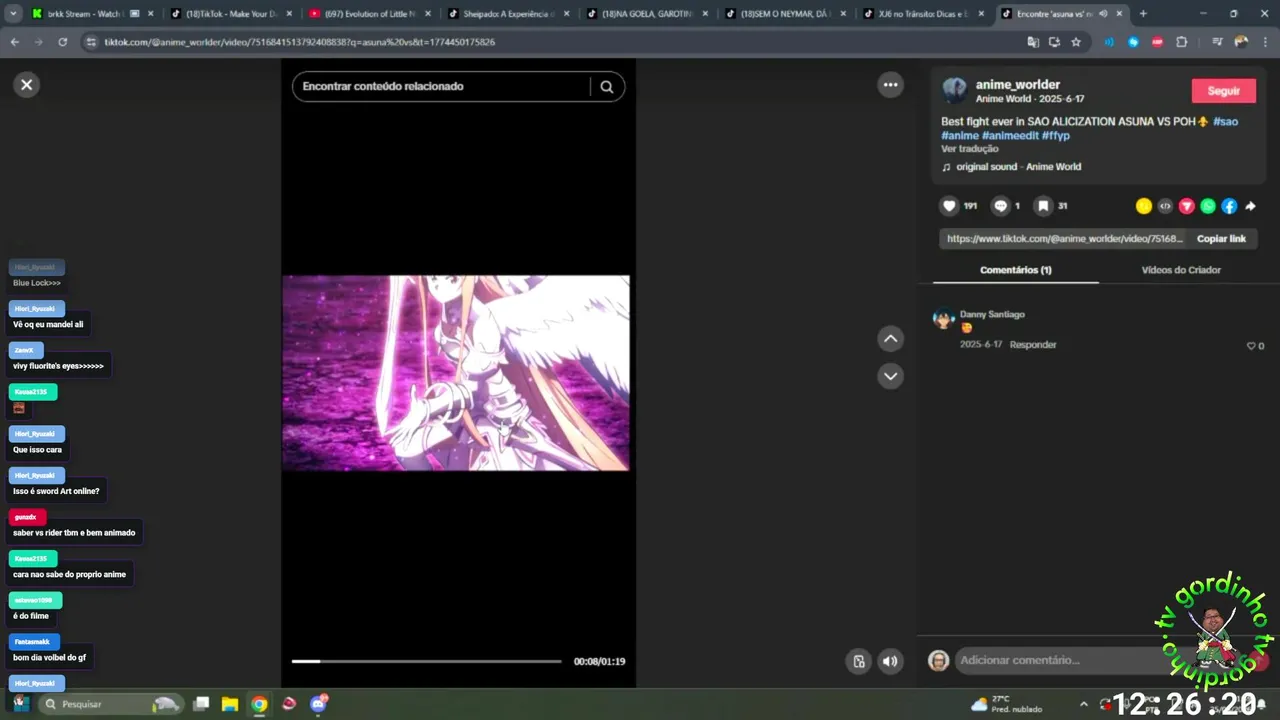Open File Explorer from the taskbar
This screenshot has width=1280, height=720.
tap(229, 704)
